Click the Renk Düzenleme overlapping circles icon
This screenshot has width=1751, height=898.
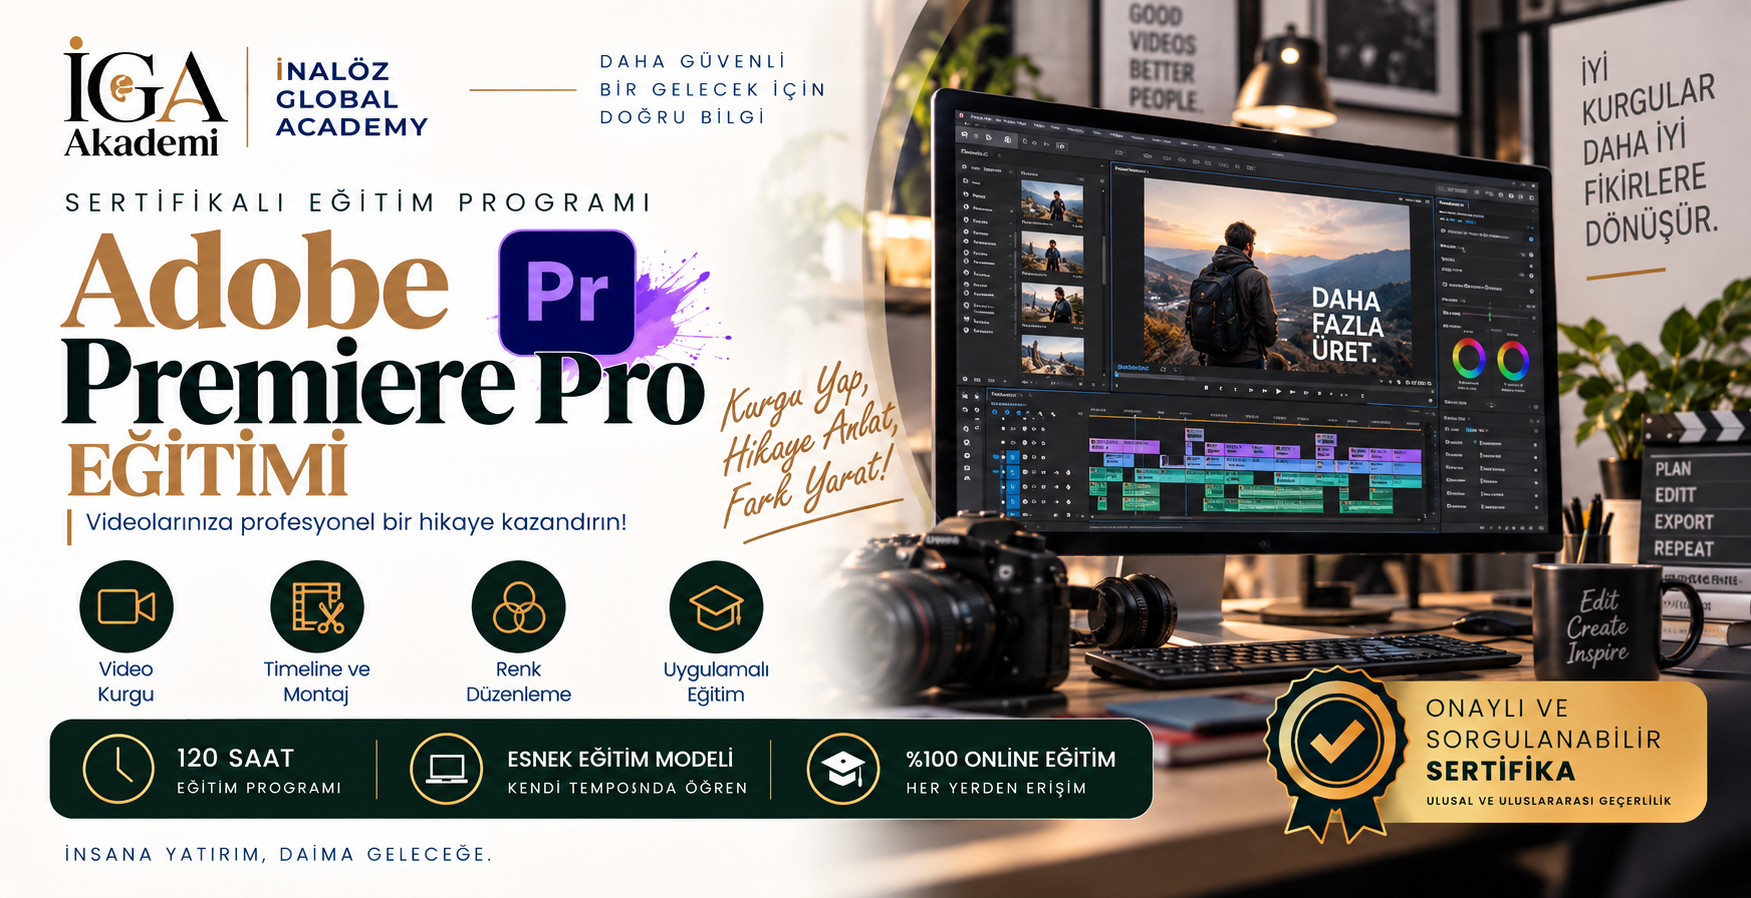click(x=518, y=607)
